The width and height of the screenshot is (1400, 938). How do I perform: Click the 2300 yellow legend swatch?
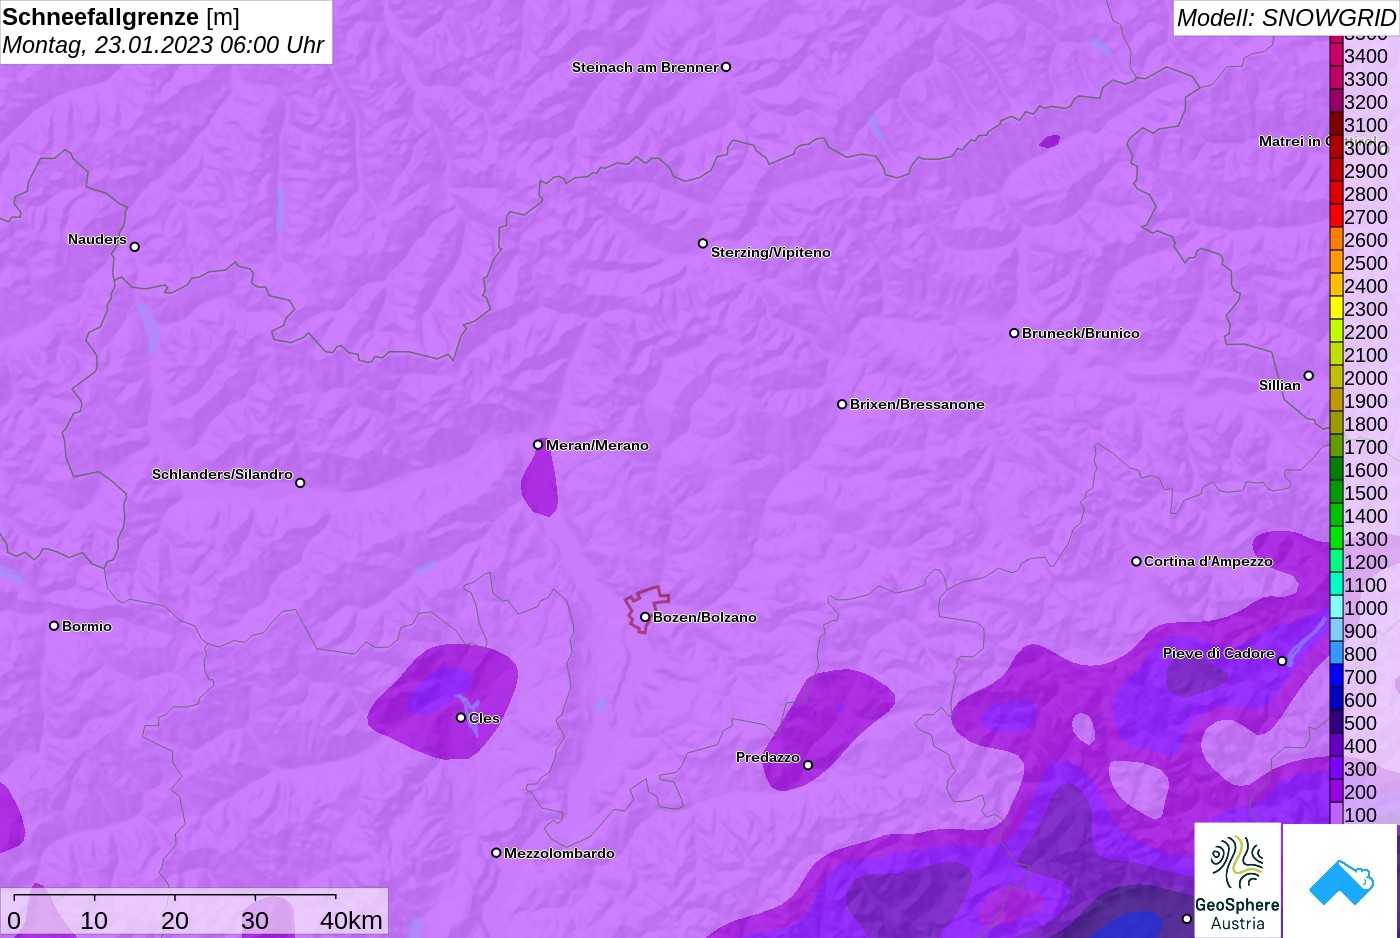[x=1336, y=309]
